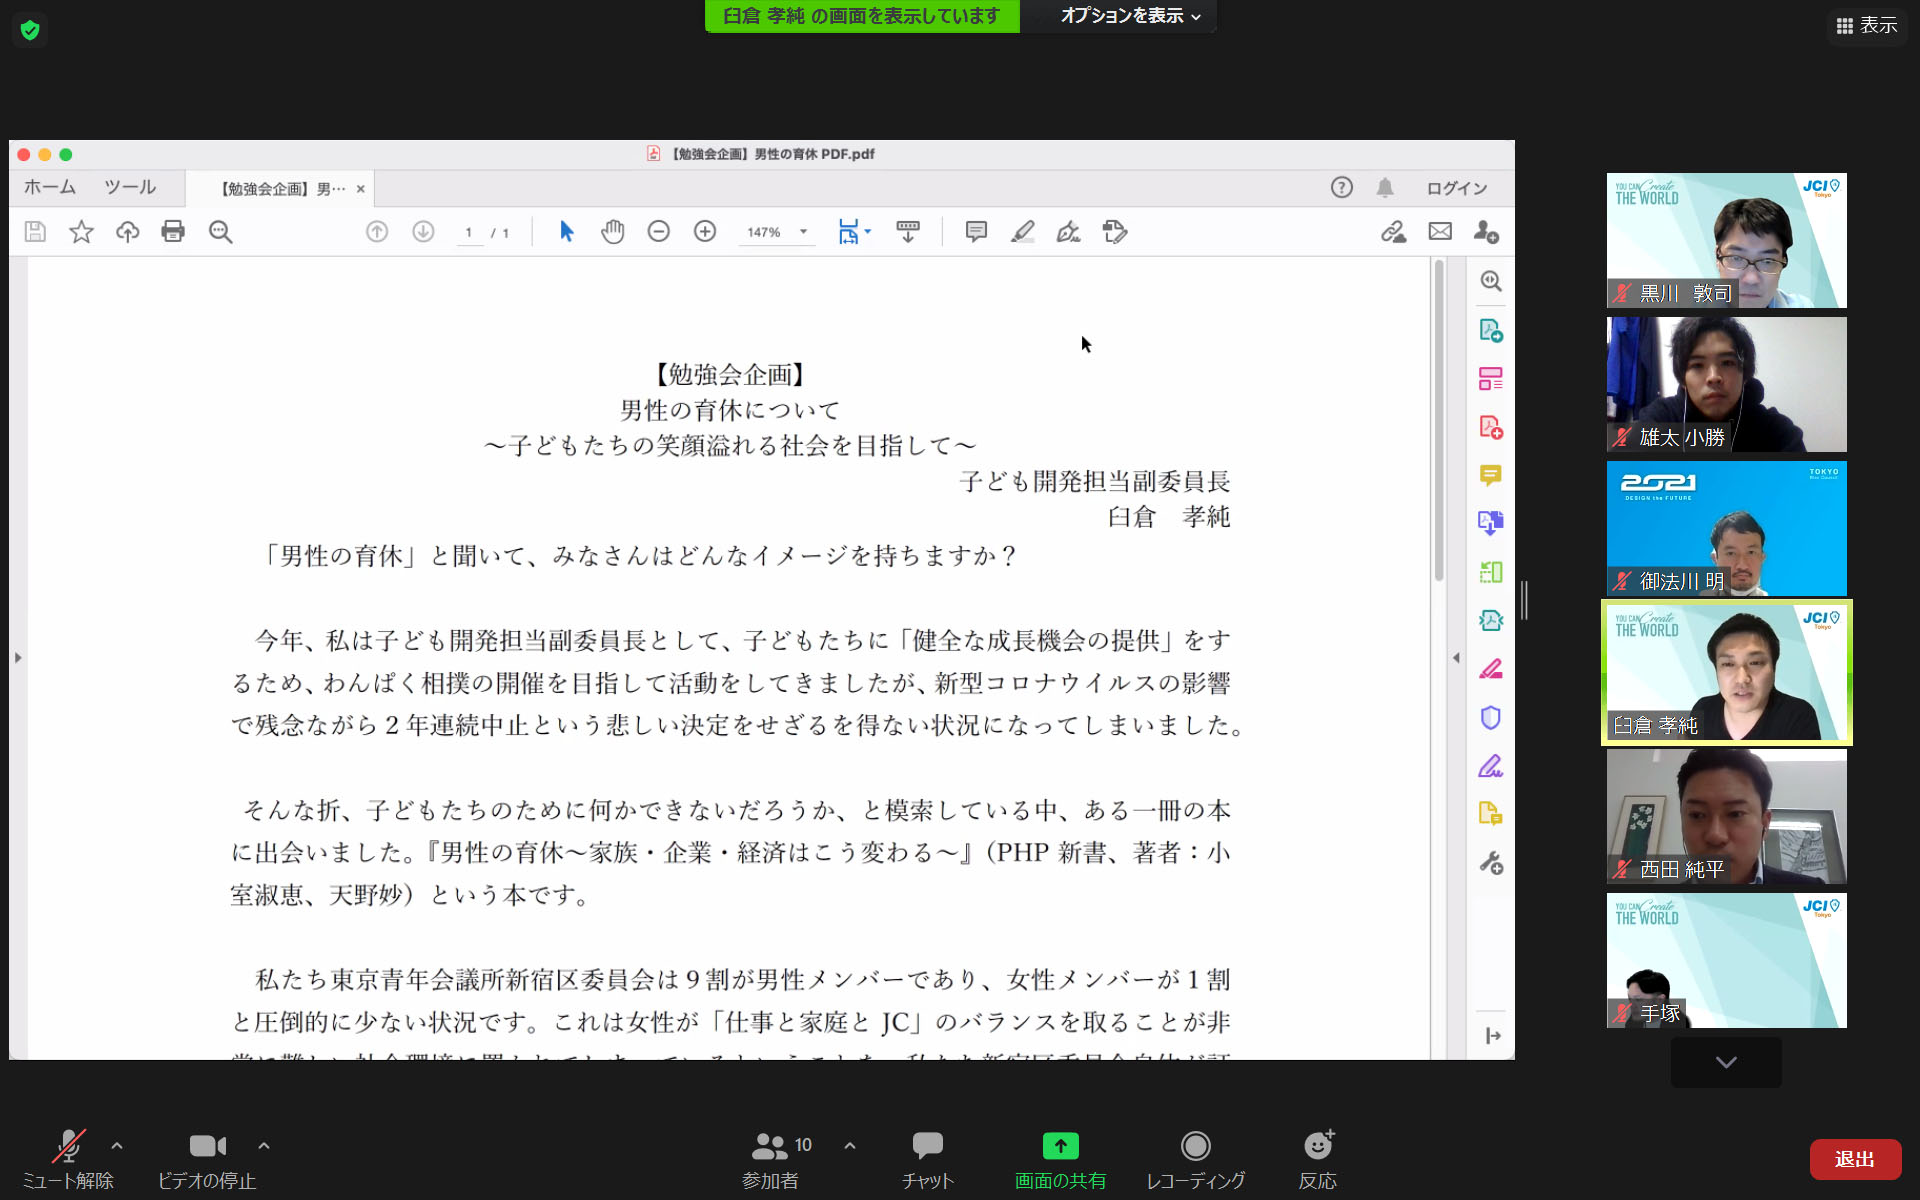Click the bookmark star icon
The width and height of the screenshot is (1920, 1200).
tap(81, 232)
